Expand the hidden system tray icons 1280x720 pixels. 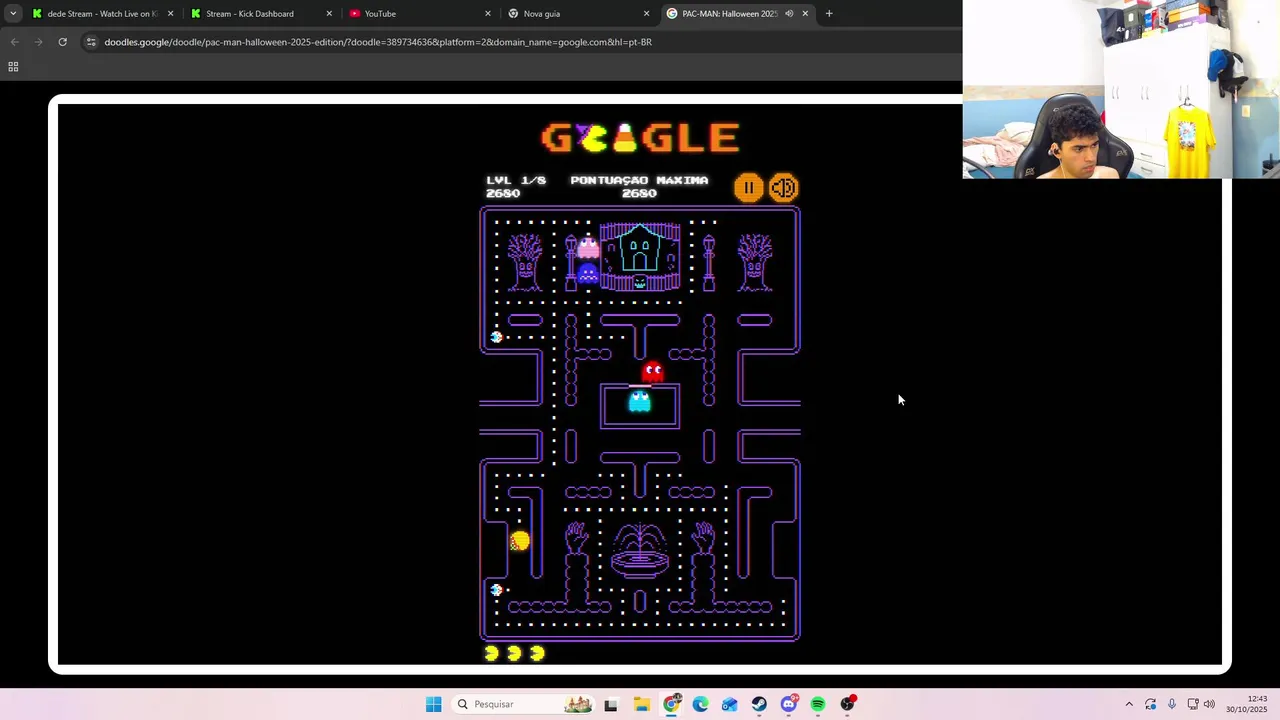(1129, 704)
